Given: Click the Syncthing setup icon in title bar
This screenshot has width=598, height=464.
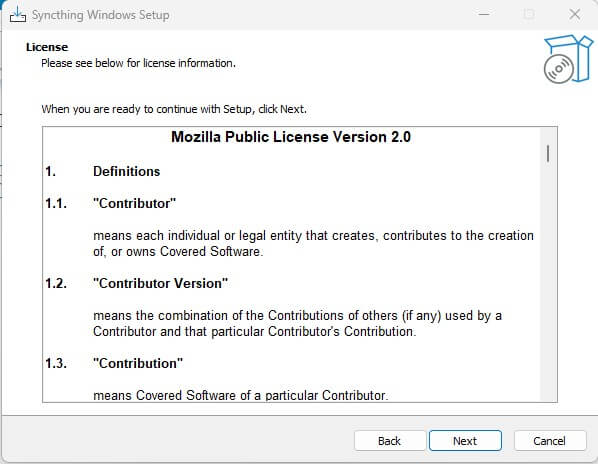Looking at the screenshot, I should tap(18, 15).
